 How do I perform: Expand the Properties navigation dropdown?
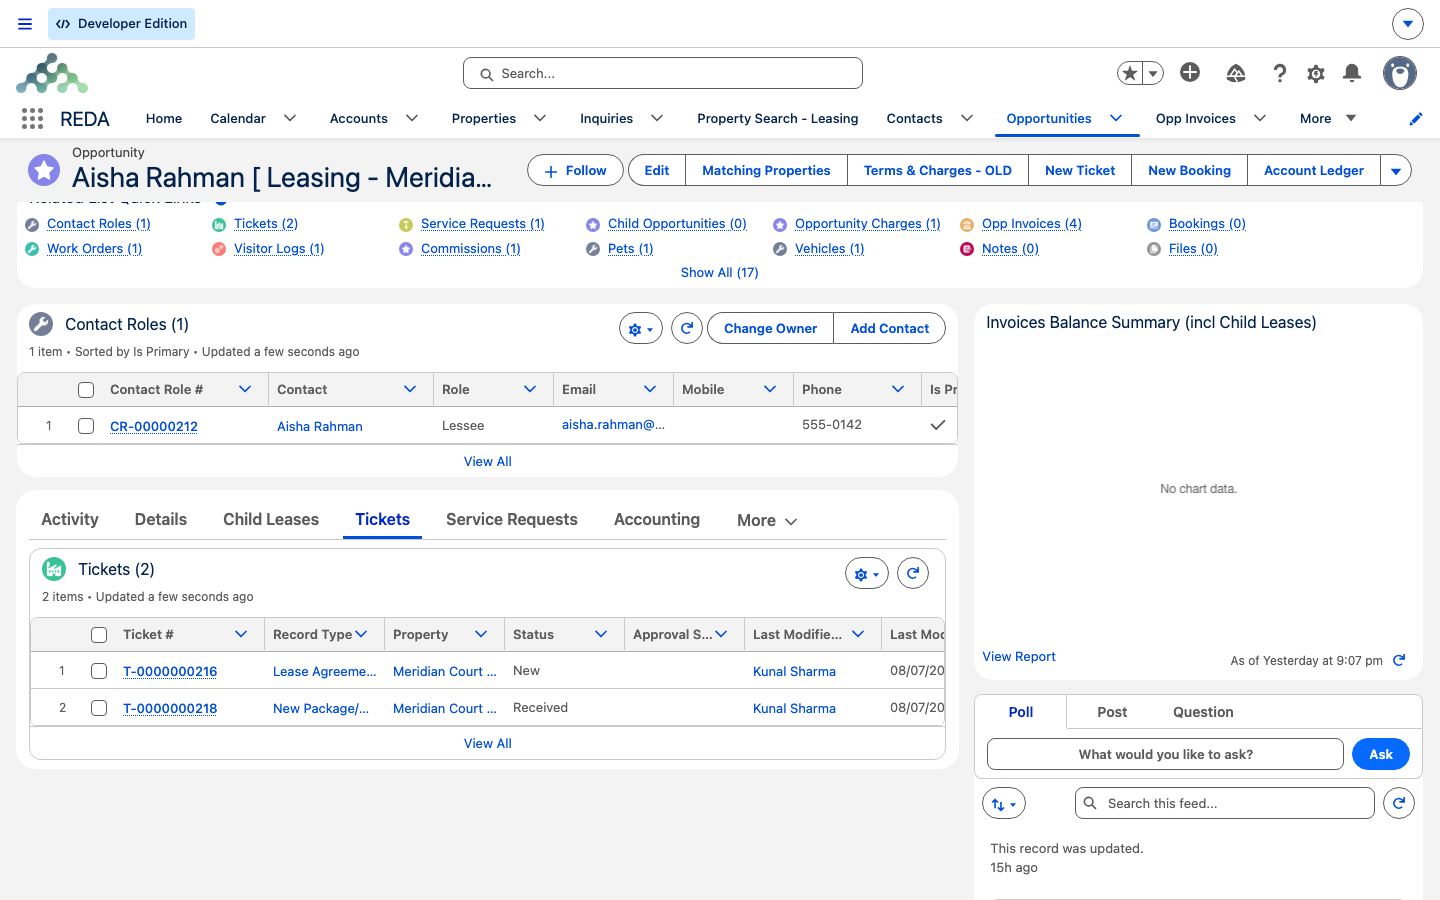click(x=540, y=118)
